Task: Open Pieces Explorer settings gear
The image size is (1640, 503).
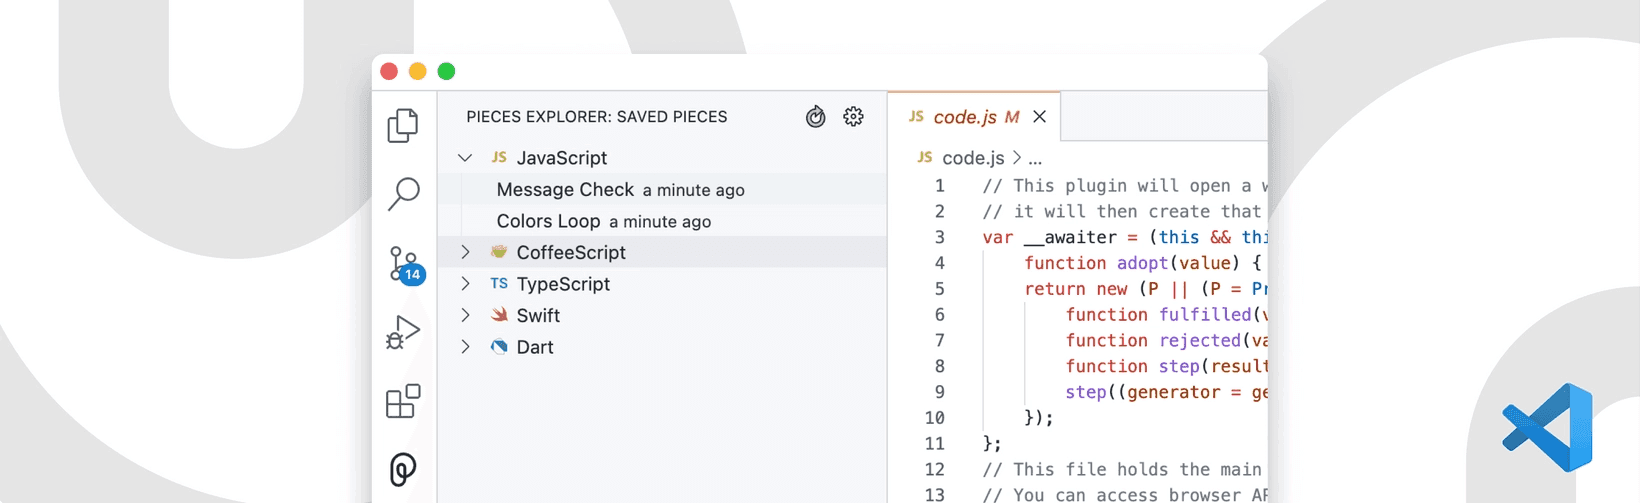Action: pyautogui.click(x=853, y=117)
